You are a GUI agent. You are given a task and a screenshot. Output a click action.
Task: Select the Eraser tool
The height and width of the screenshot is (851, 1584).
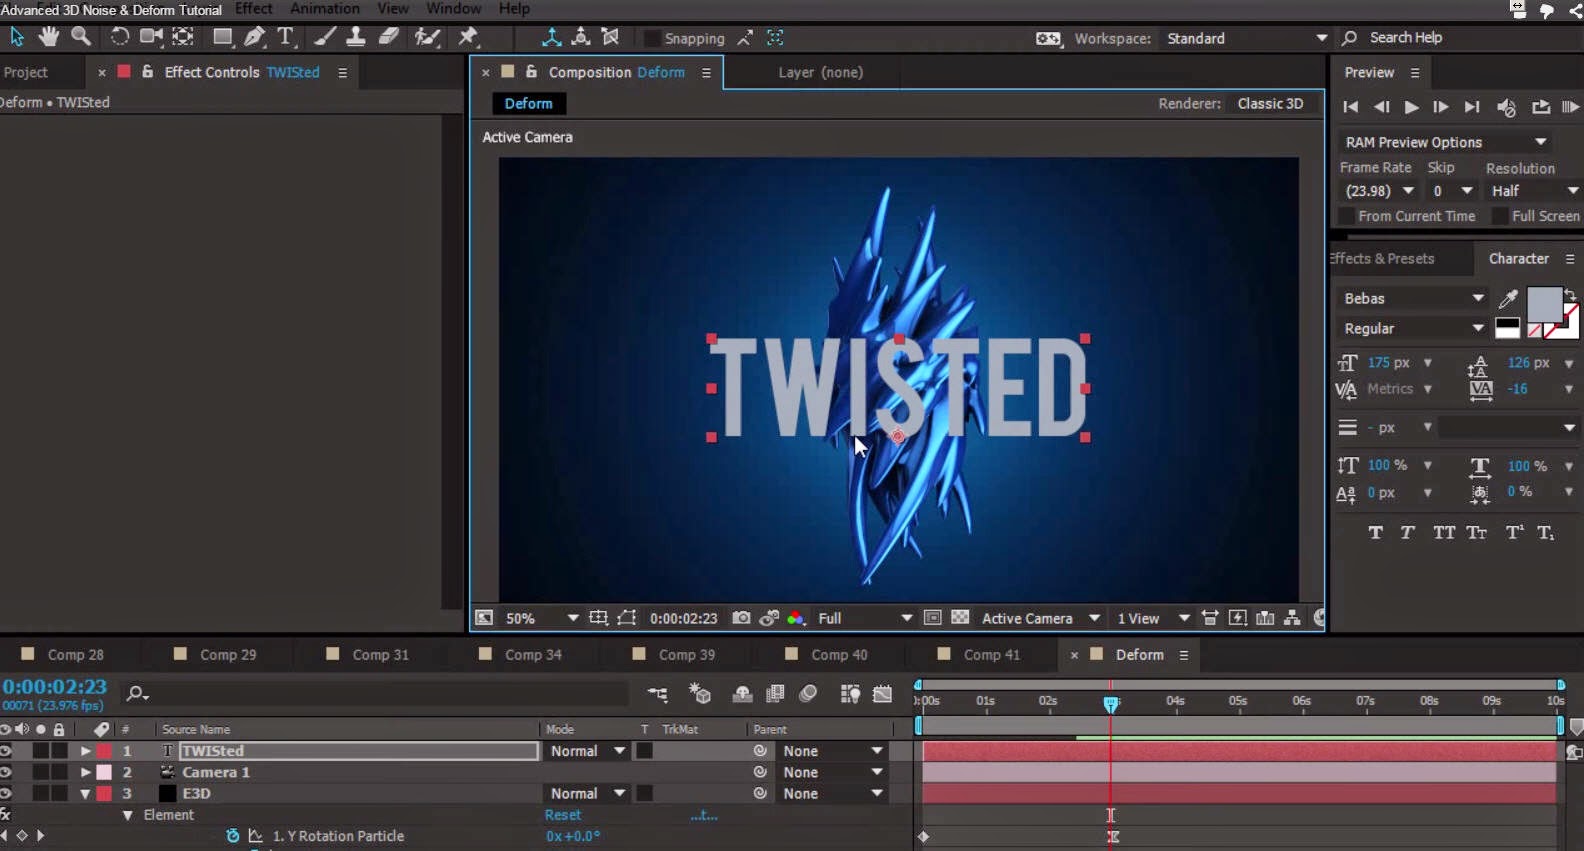[389, 37]
